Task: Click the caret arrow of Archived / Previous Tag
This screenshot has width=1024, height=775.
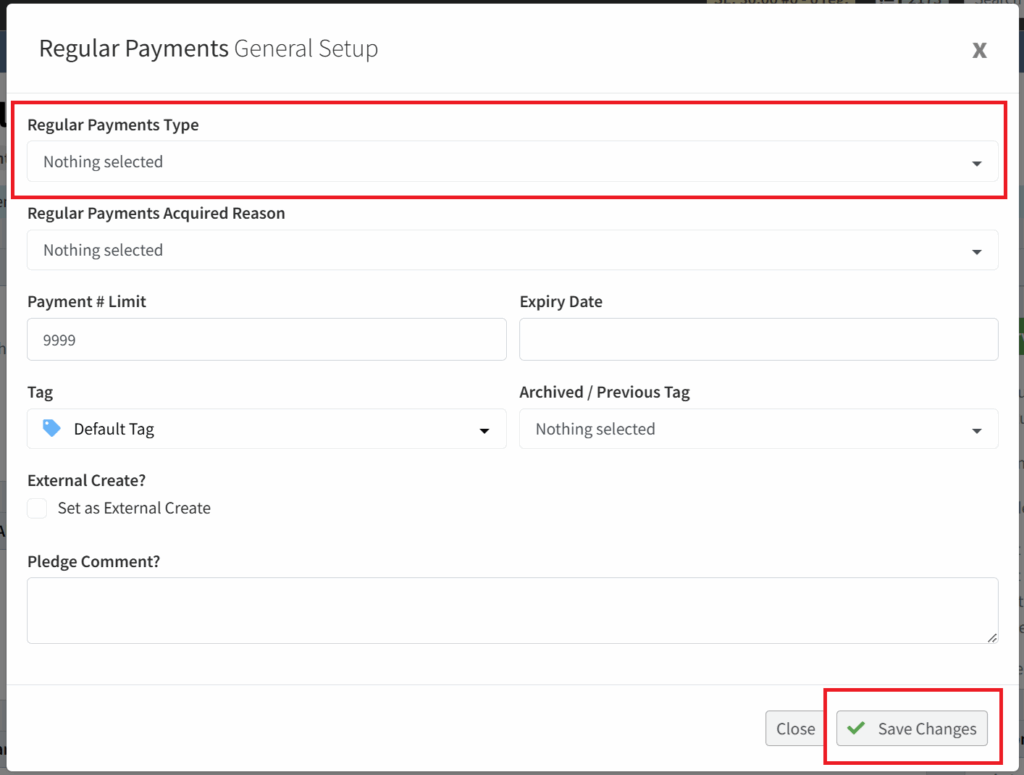Action: [976, 430]
